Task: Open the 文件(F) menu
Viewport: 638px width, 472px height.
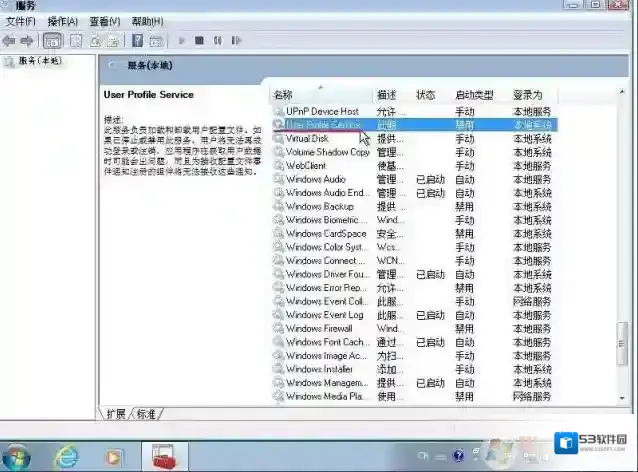Action: (20, 21)
